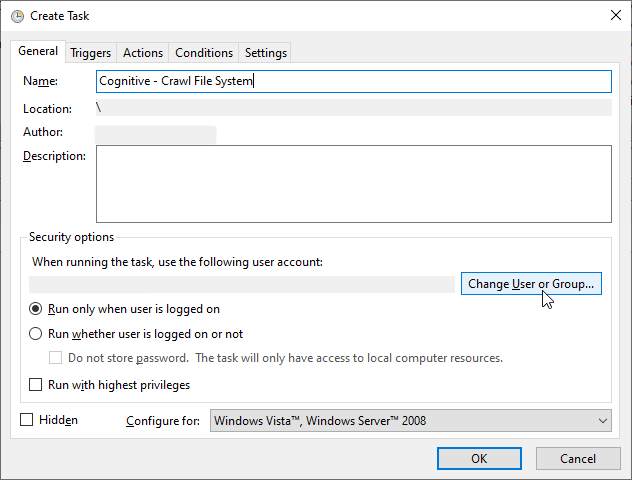Image resolution: width=632 pixels, height=480 pixels.
Task: Focus the Description text area
Action: (353, 183)
